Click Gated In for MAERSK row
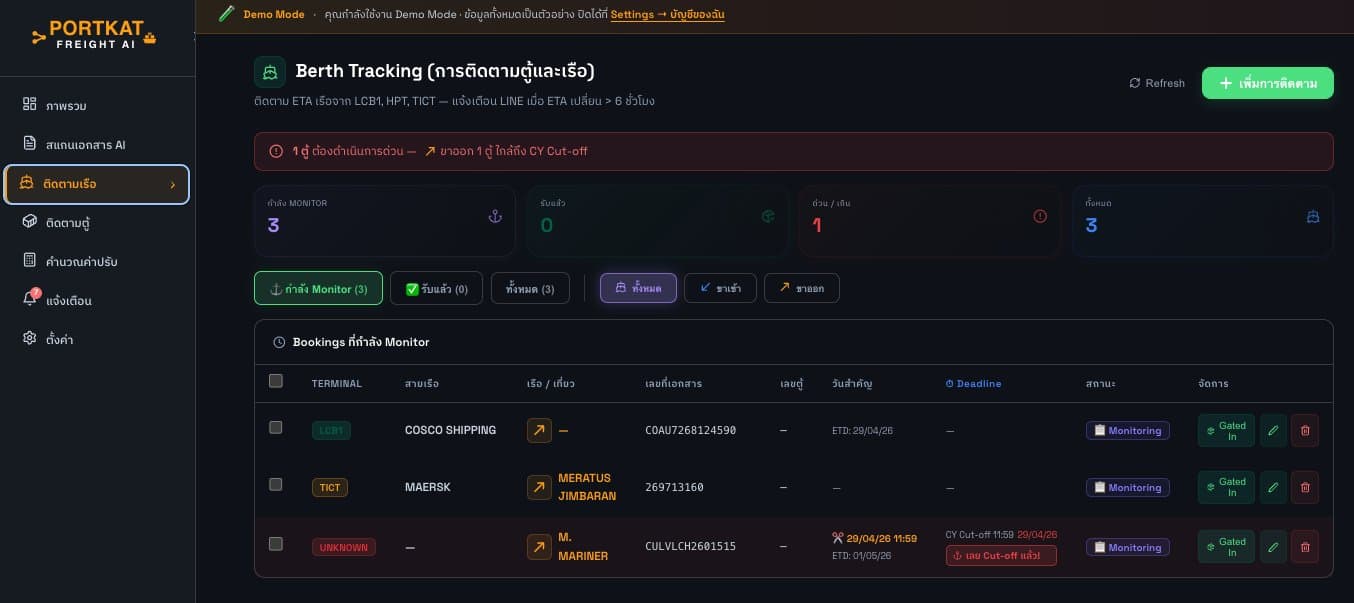The height and width of the screenshot is (603, 1354). click(1226, 487)
